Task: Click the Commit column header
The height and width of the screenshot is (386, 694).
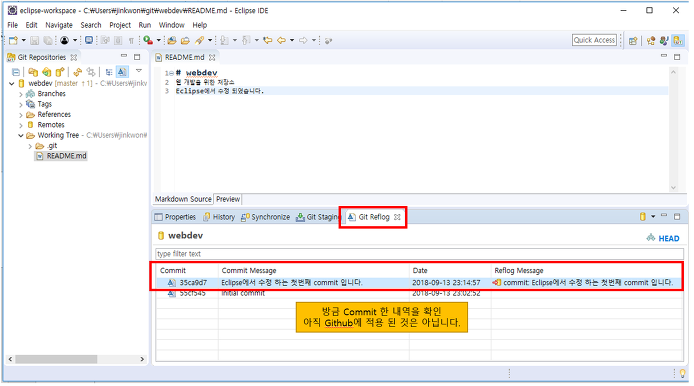Action: (187, 270)
